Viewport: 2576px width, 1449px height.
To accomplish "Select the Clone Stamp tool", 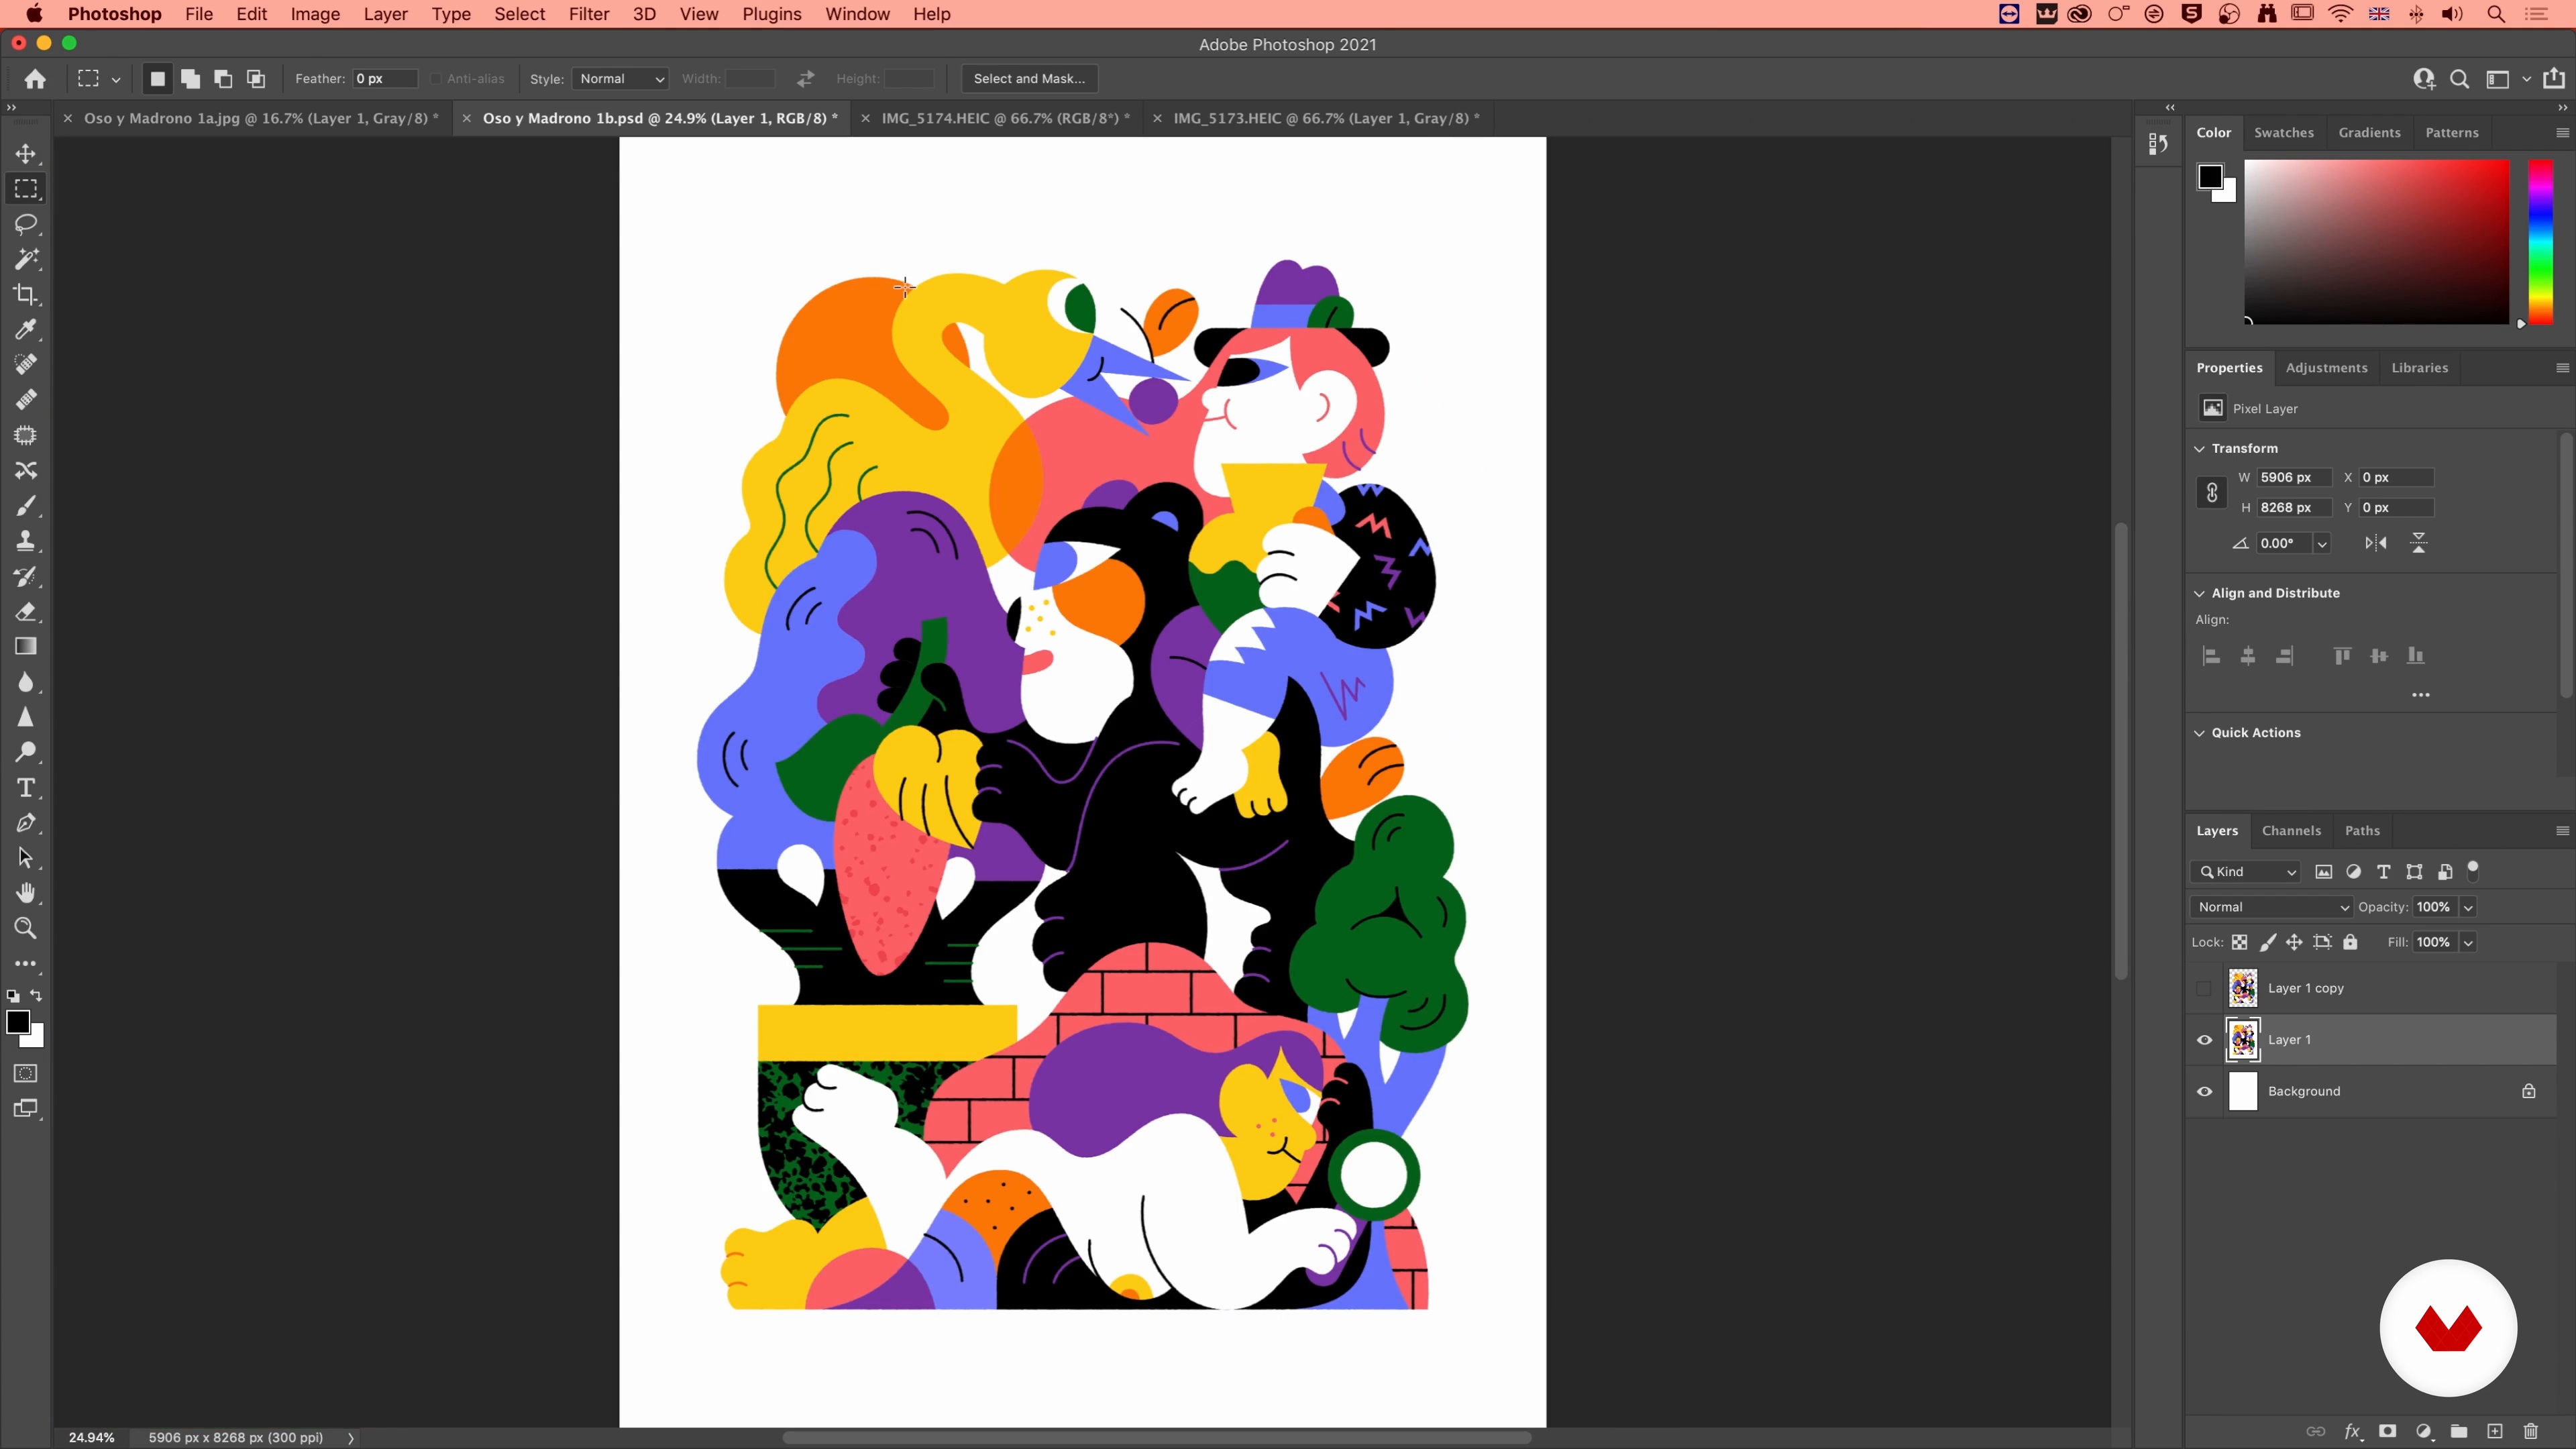I will tap(26, 541).
